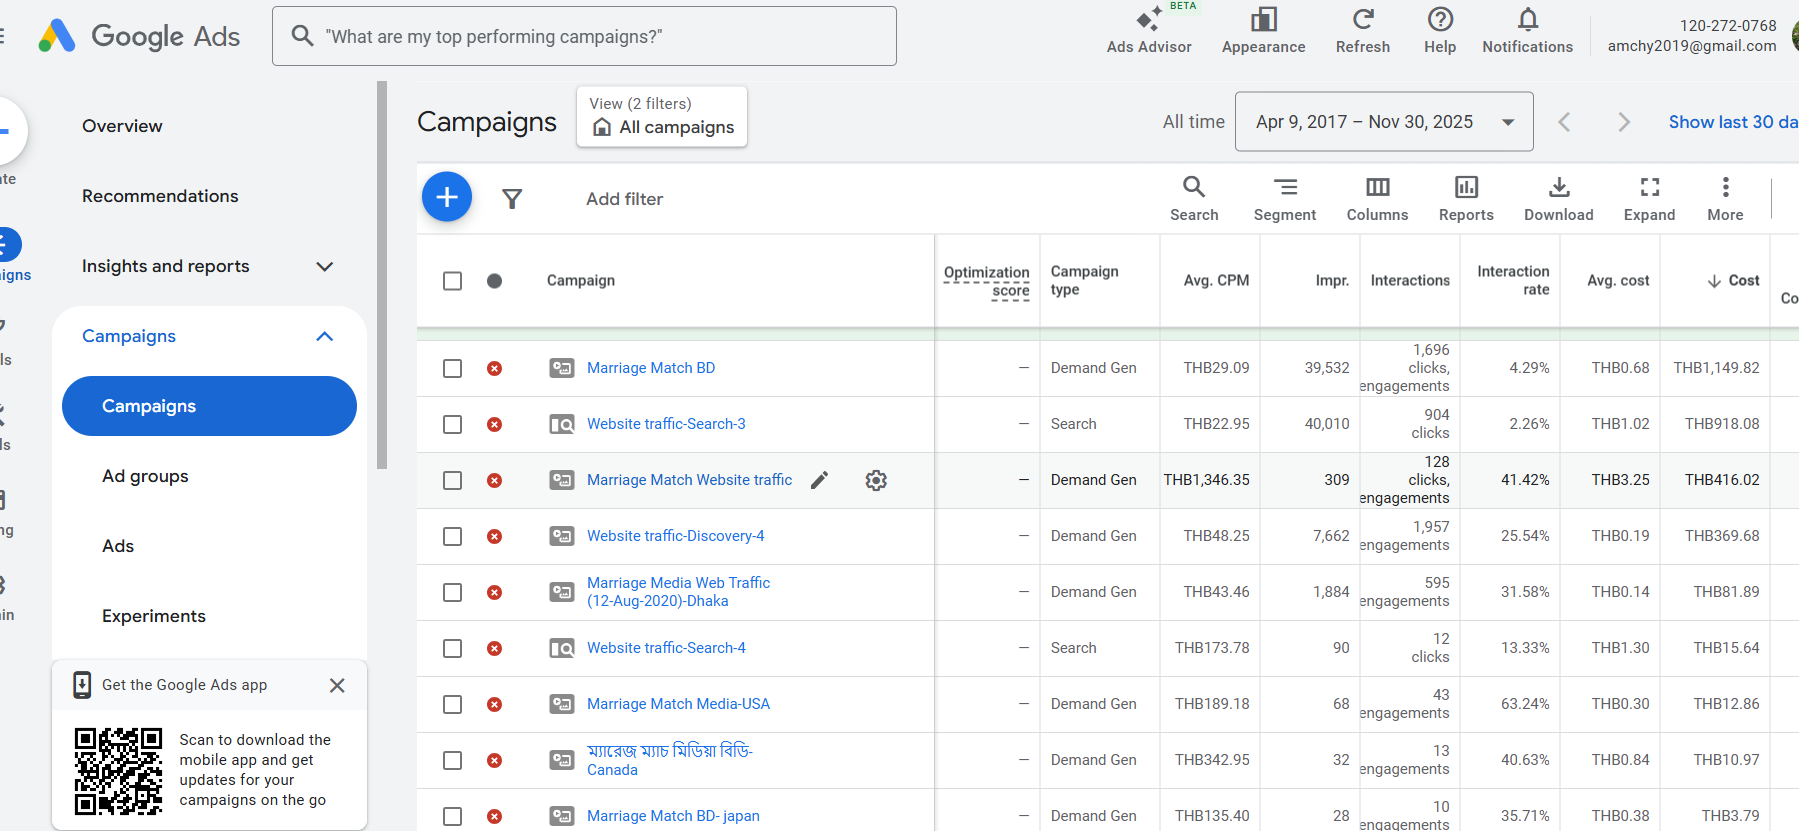Open the Reports tool
This screenshot has width=1799, height=831.
[x=1466, y=198]
